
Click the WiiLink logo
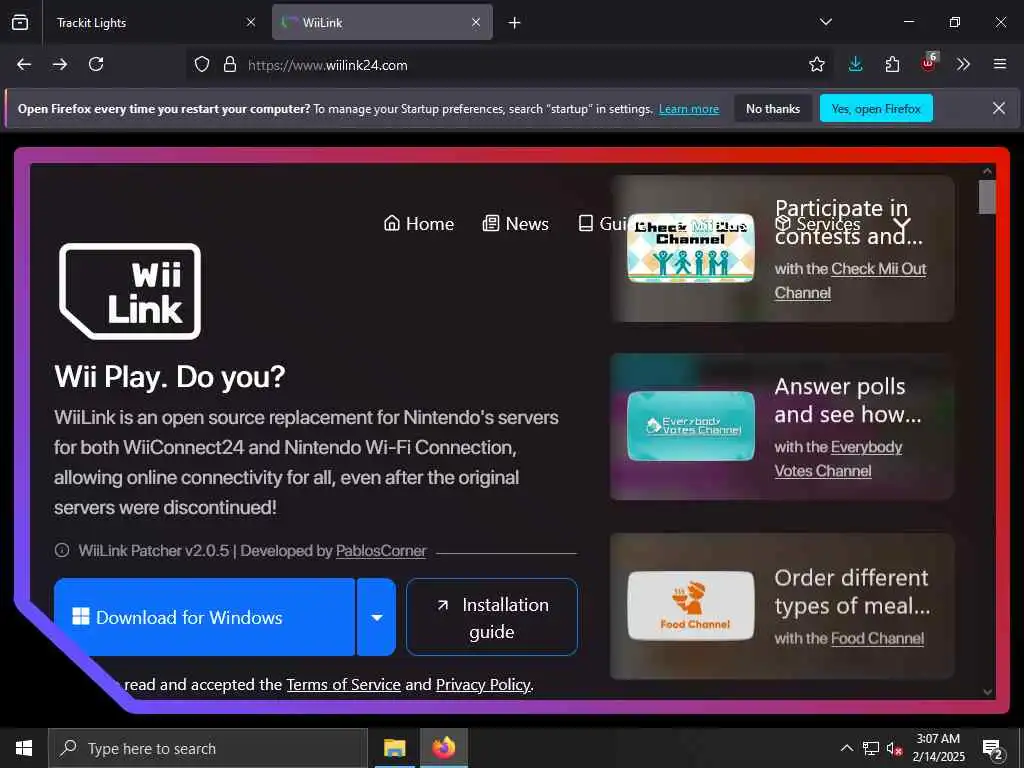point(130,291)
